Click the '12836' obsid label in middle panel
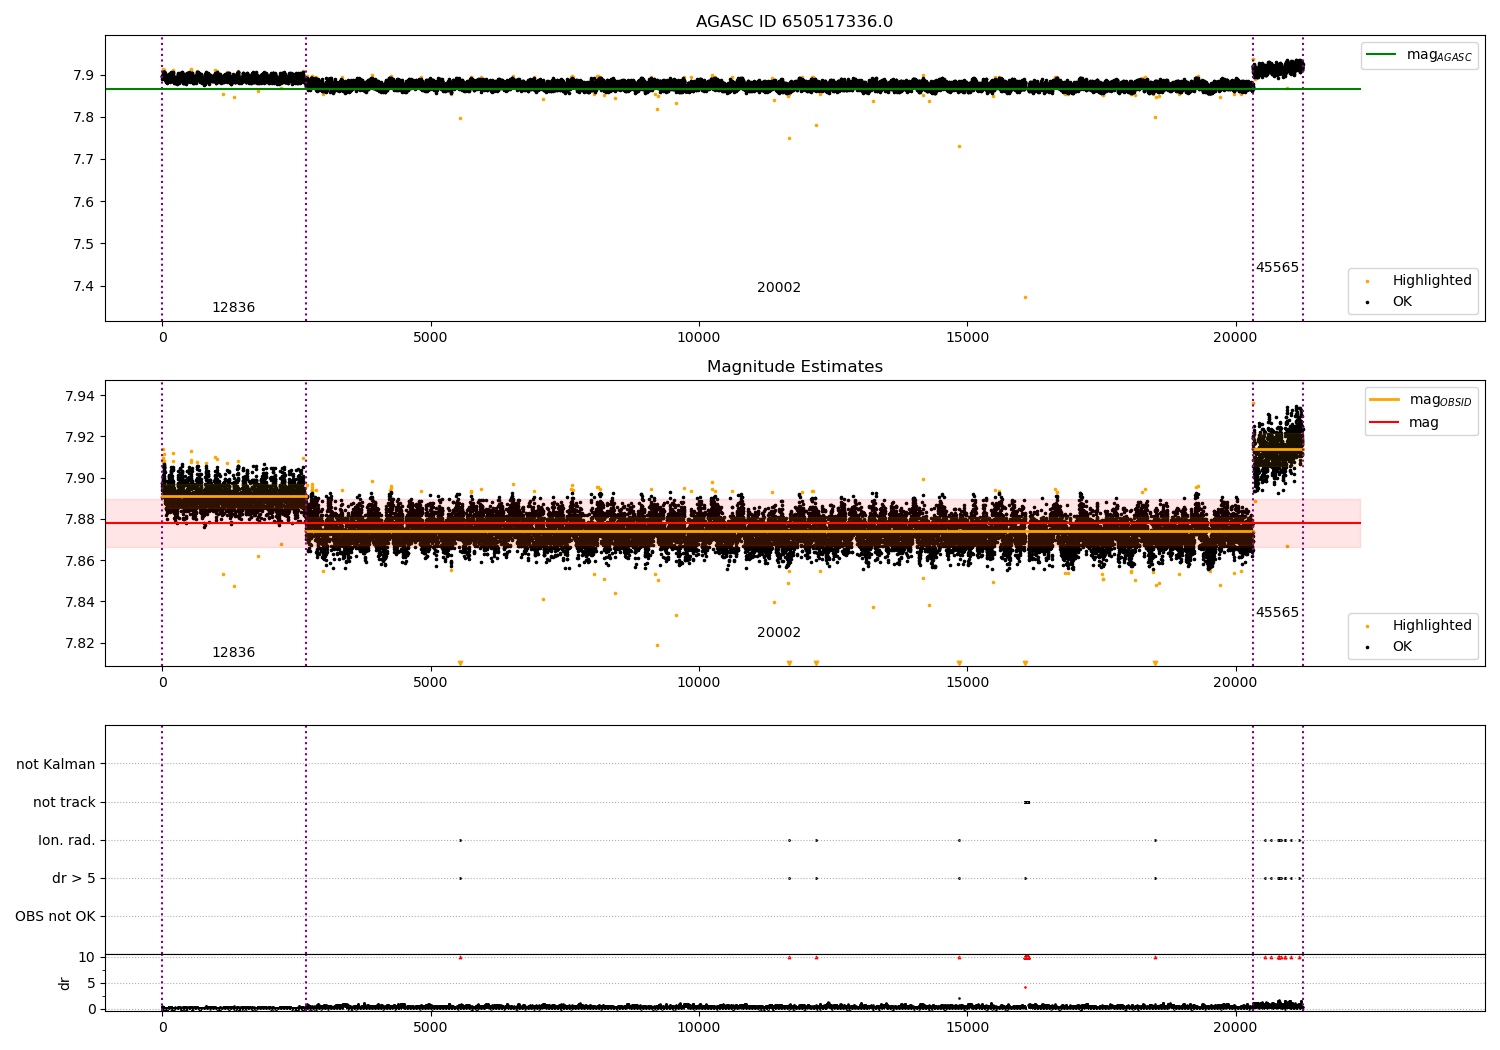Image resolution: width=1500 pixels, height=1050 pixels. point(233,653)
